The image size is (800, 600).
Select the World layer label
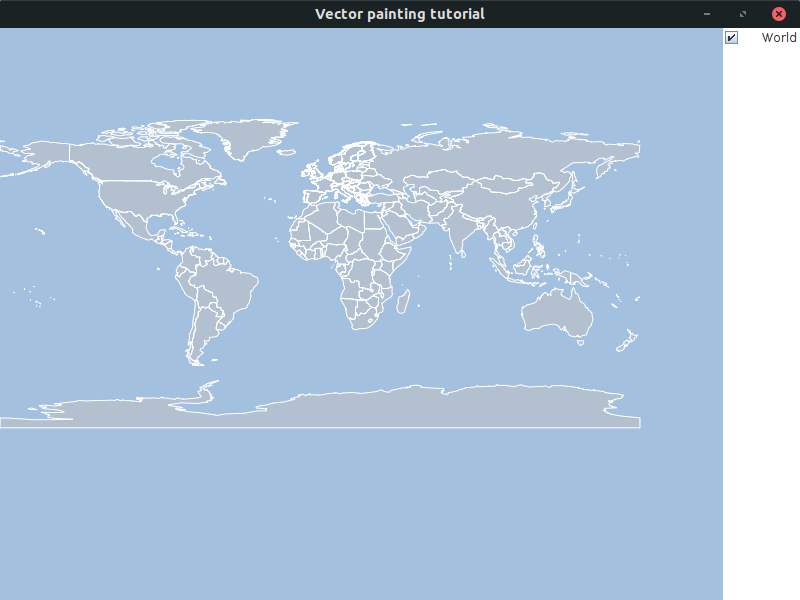778,38
